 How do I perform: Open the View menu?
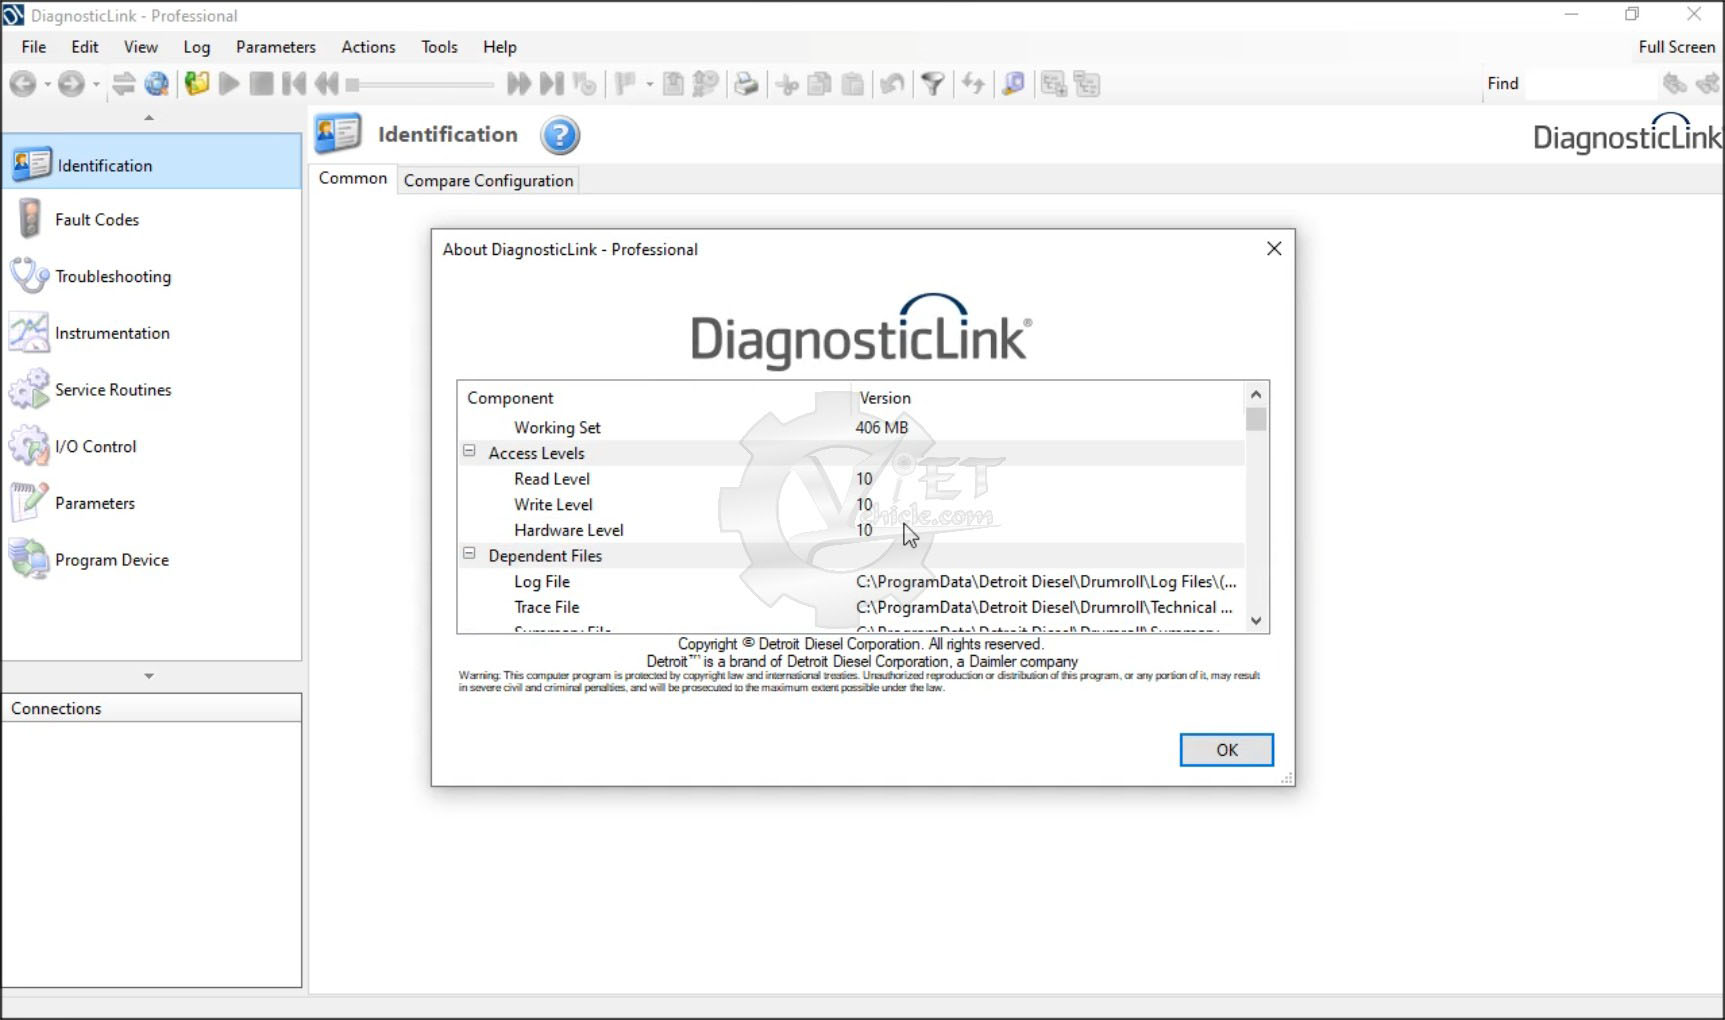[x=141, y=47]
